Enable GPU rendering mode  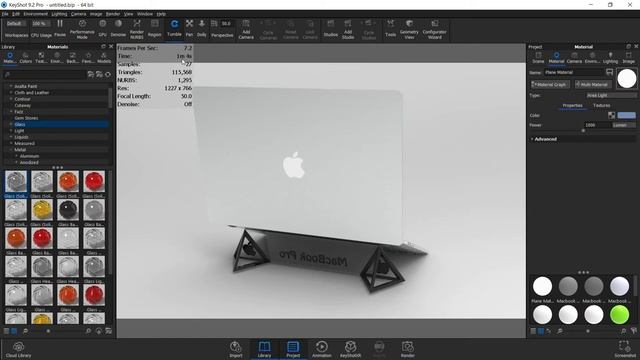click(102, 29)
